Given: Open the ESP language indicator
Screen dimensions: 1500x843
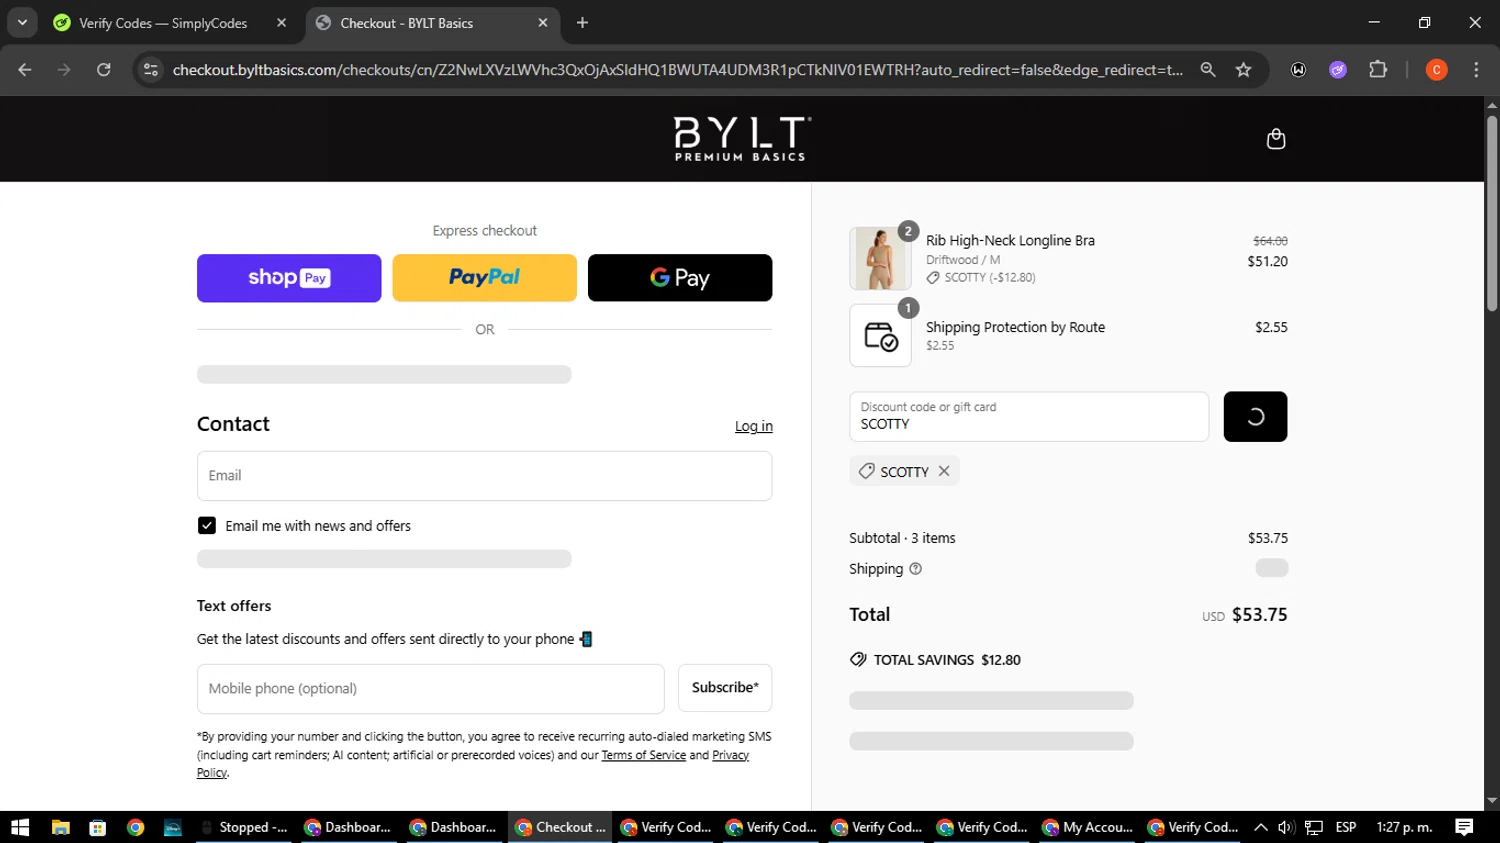Looking at the screenshot, I should 1346,827.
